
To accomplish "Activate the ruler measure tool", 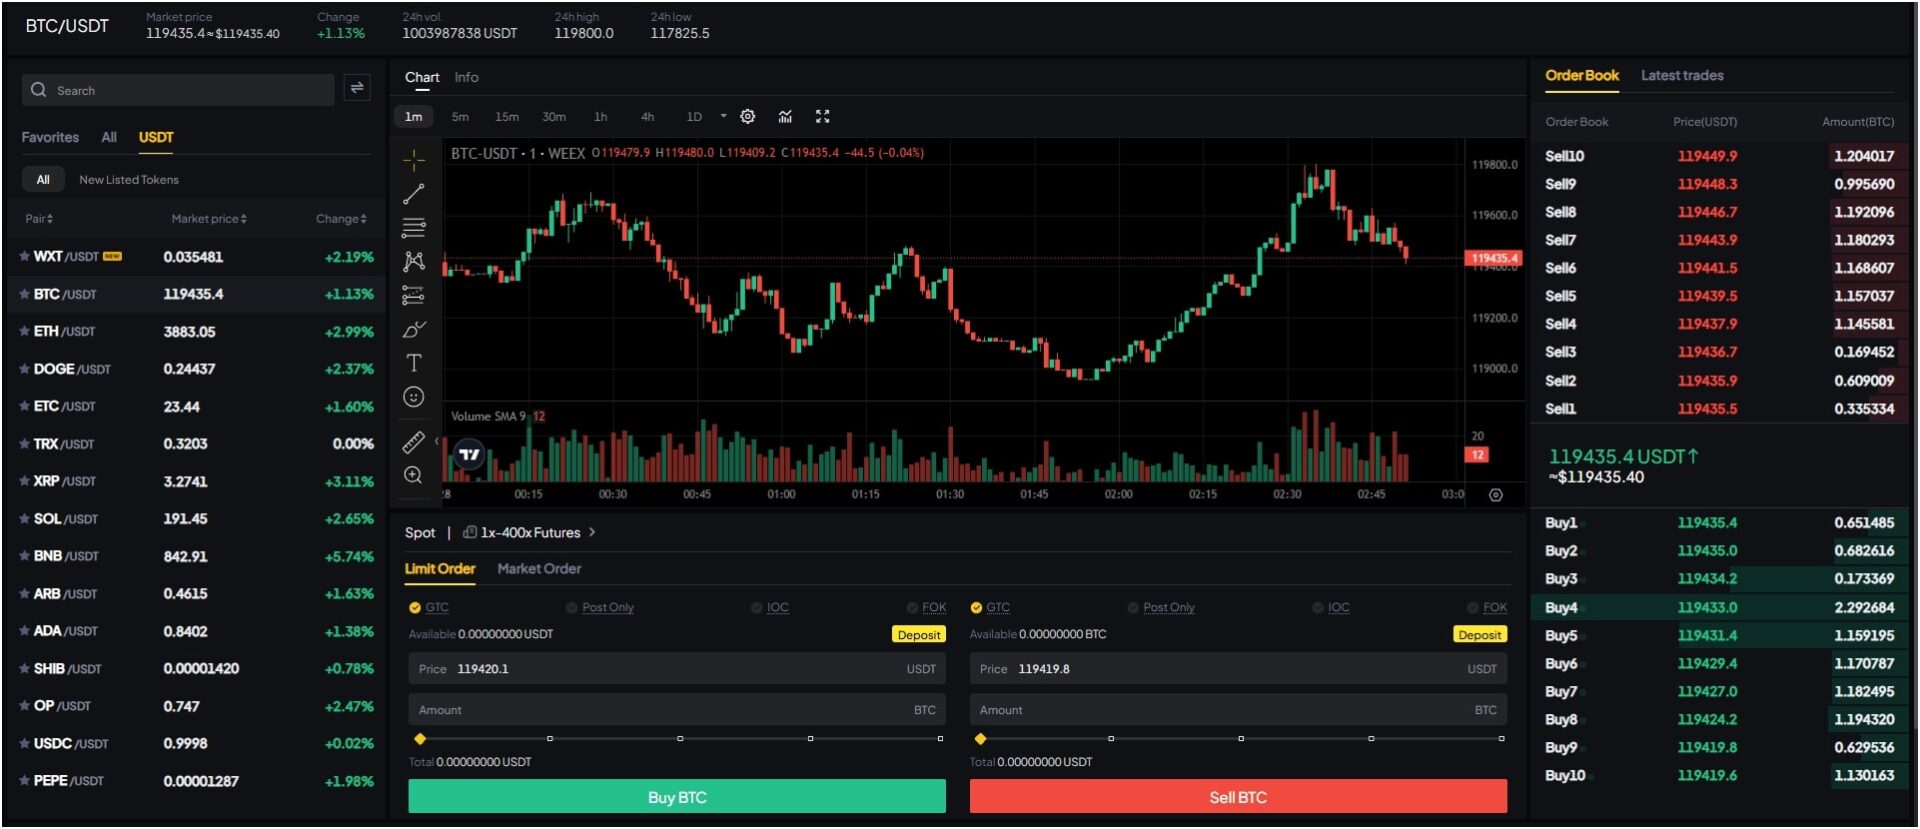I will (x=413, y=442).
